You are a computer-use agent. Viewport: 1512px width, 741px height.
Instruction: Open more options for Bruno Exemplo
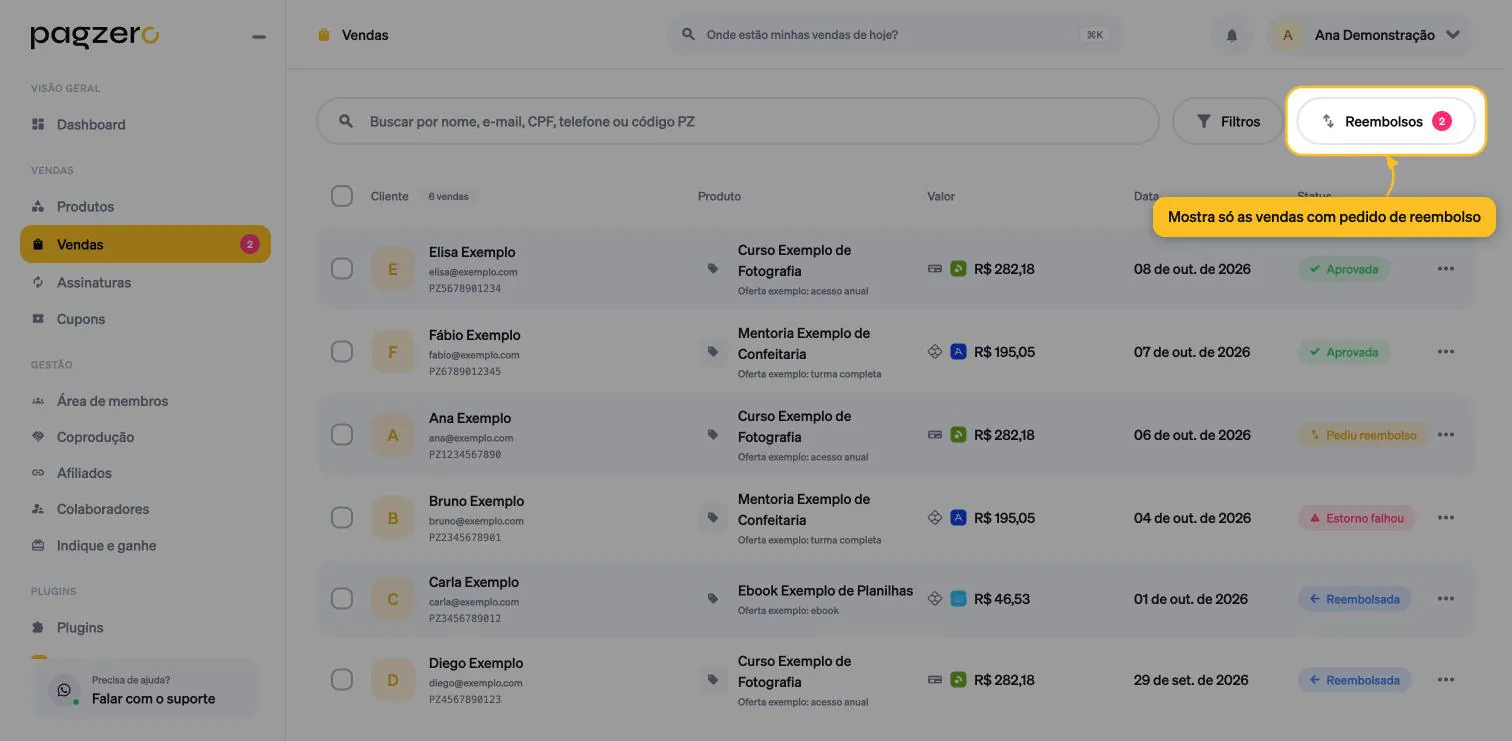(1445, 518)
